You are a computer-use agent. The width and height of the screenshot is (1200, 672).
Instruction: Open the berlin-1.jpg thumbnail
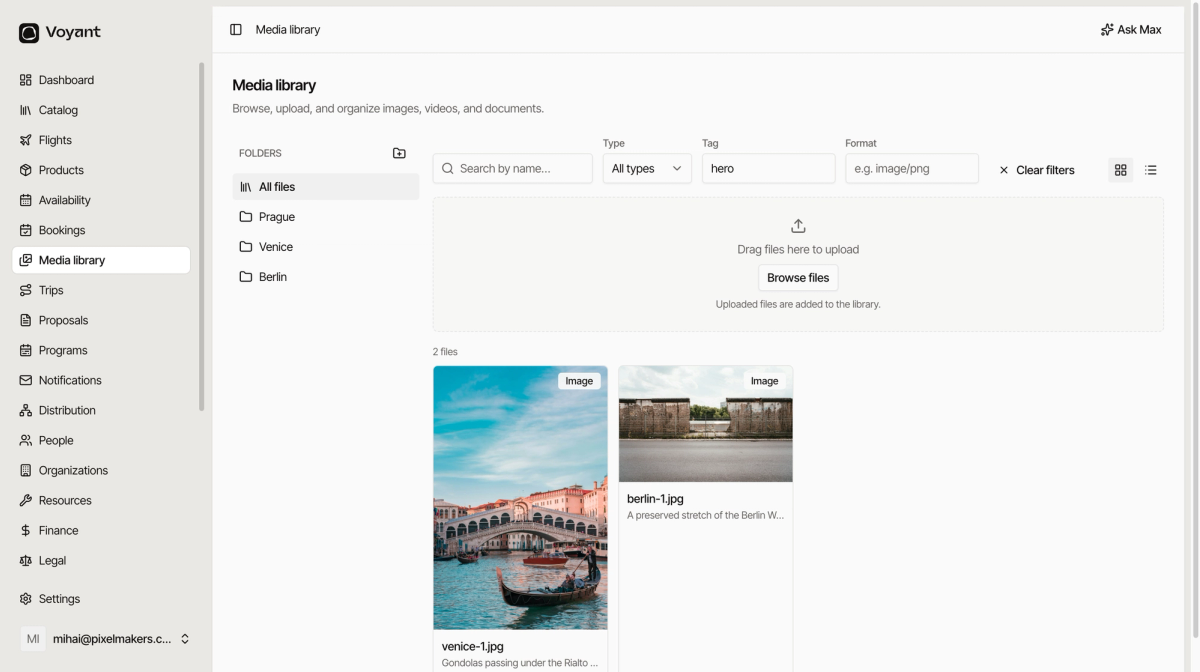click(706, 424)
